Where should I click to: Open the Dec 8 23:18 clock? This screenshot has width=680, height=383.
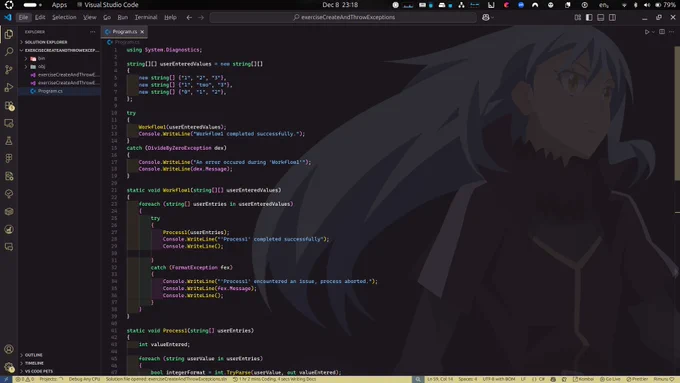tap(340, 5)
